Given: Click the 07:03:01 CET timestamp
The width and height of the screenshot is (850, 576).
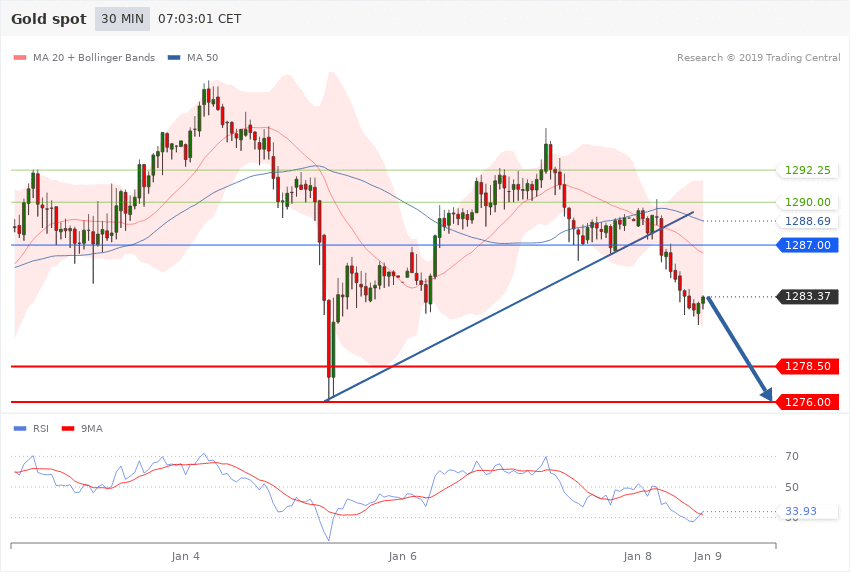Looking at the screenshot, I should pos(199,19).
